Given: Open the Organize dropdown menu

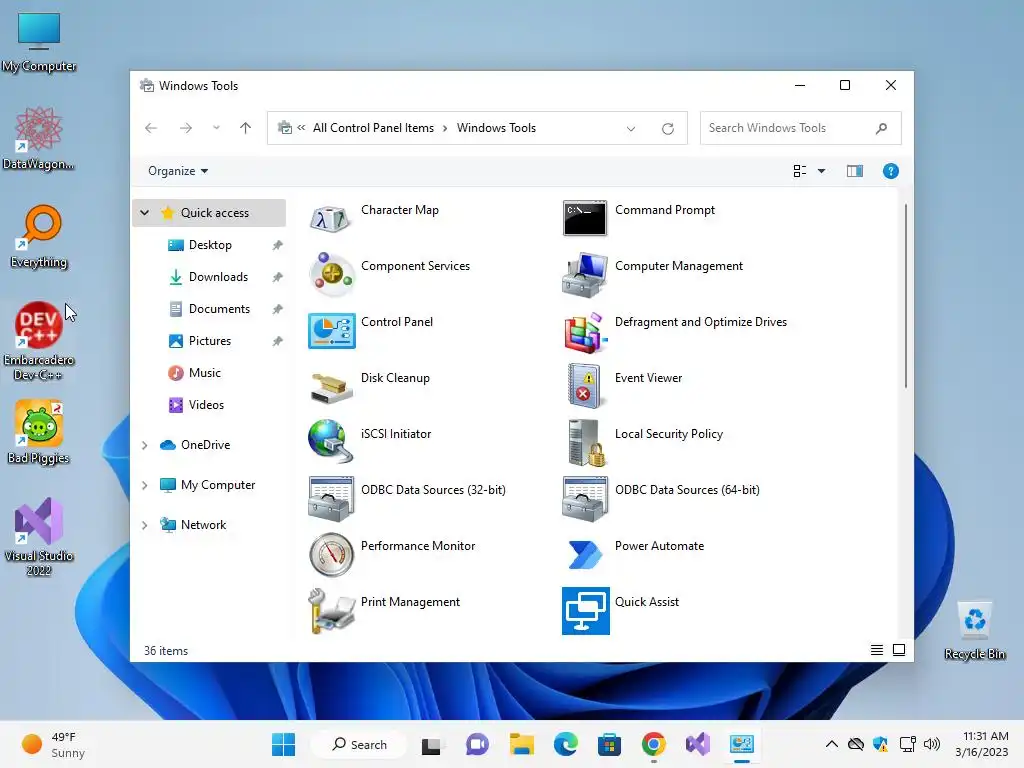Looking at the screenshot, I should (x=178, y=171).
